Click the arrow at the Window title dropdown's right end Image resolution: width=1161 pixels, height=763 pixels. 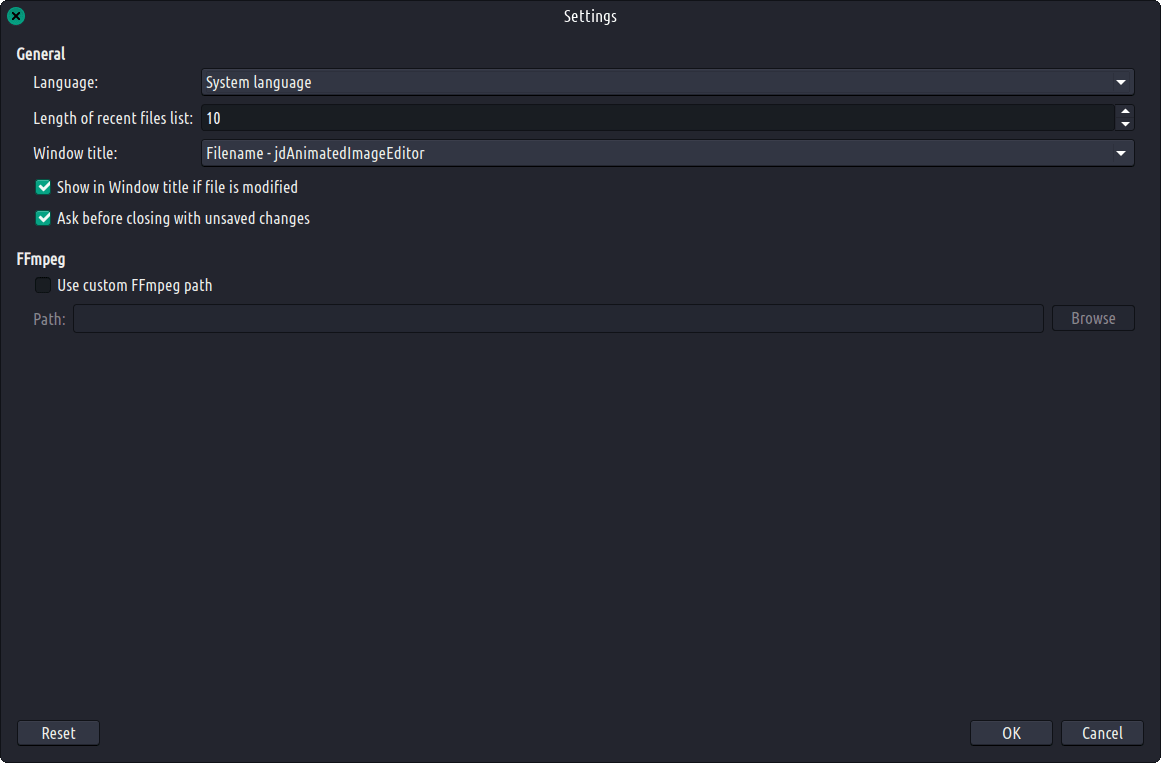click(x=1120, y=153)
